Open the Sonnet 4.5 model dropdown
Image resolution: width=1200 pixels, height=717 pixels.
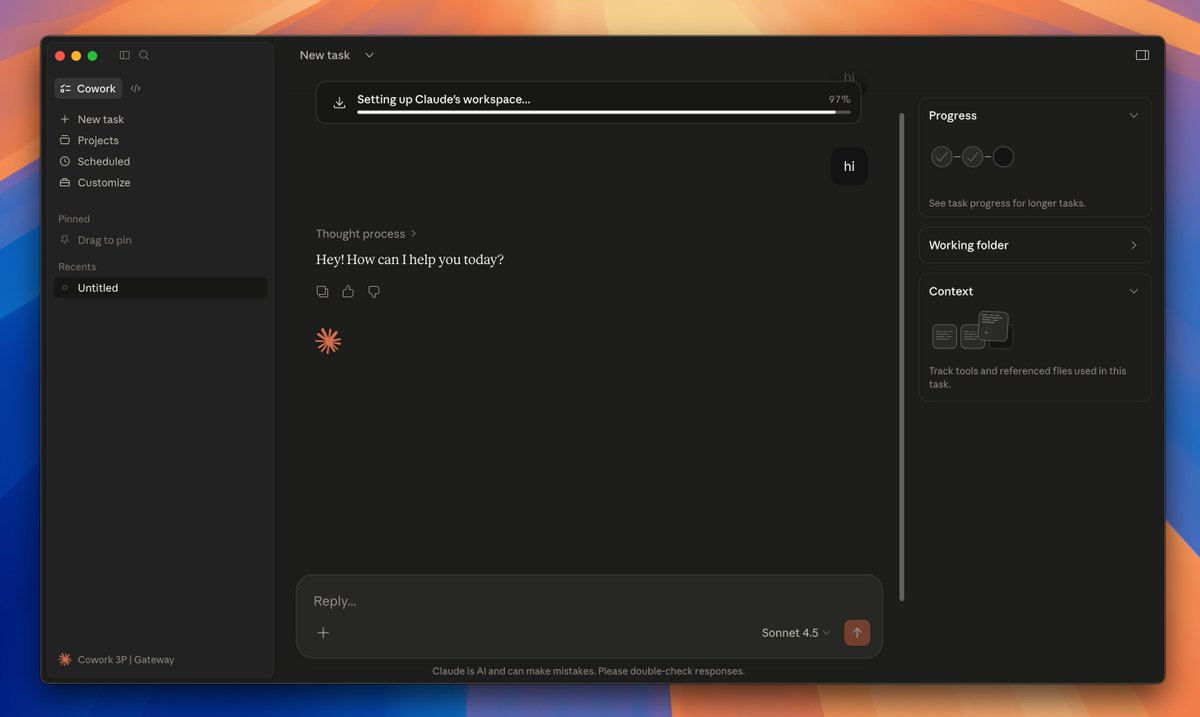pos(796,632)
